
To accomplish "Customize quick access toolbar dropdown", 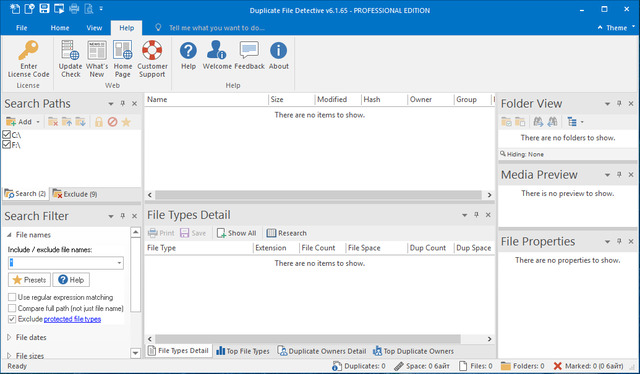I will [101, 8].
